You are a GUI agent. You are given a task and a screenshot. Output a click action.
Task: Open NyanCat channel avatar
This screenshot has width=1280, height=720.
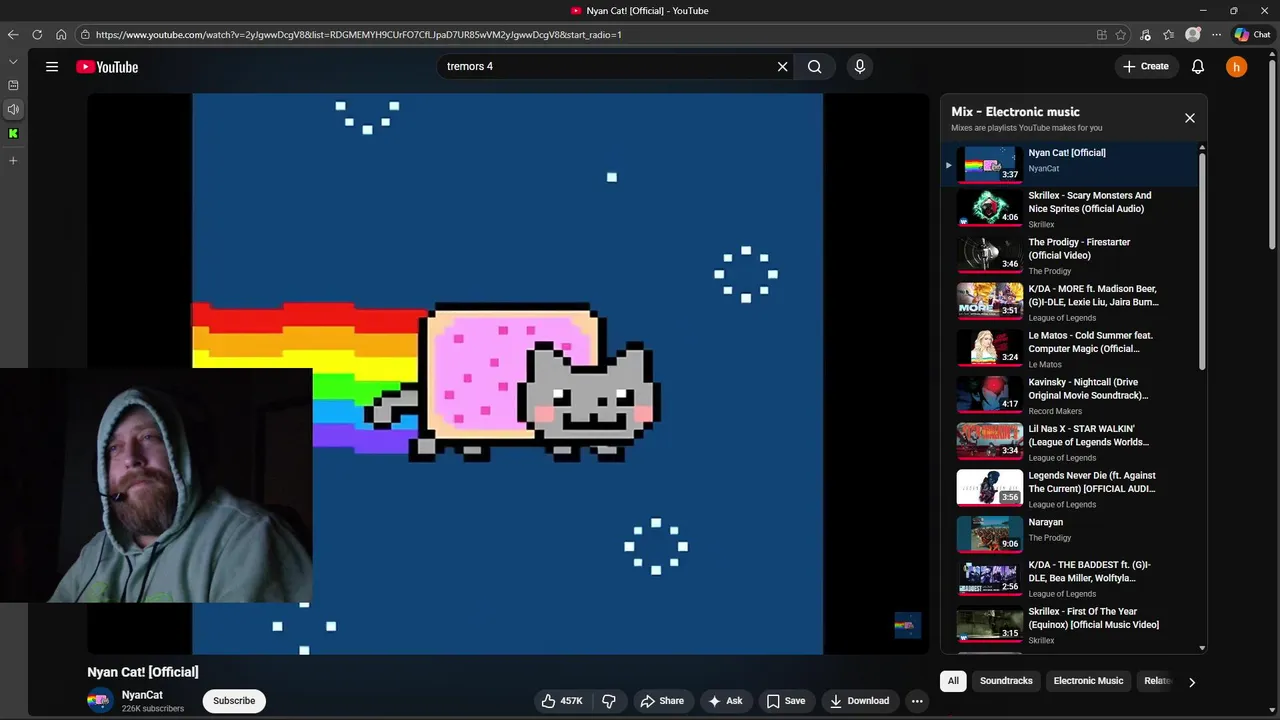click(100, 701)
